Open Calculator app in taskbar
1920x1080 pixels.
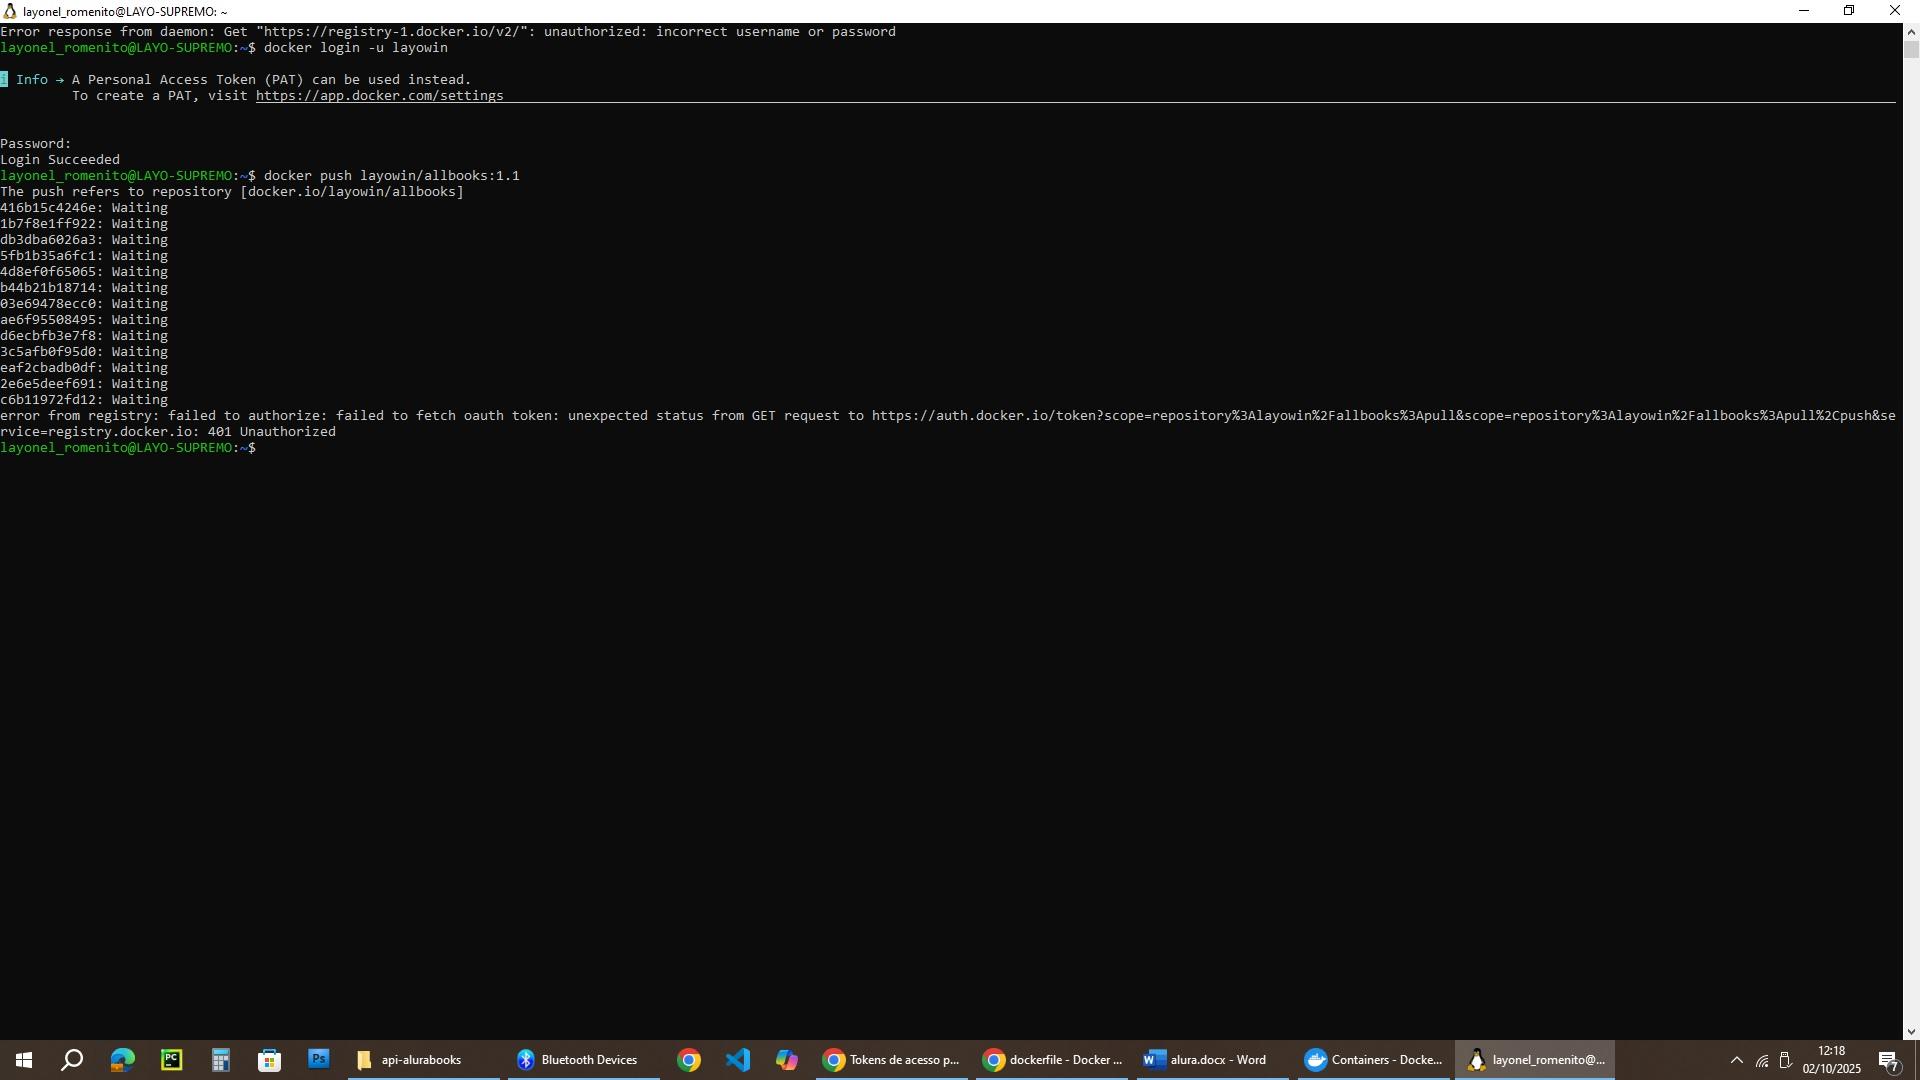(x=220, y=1060)
